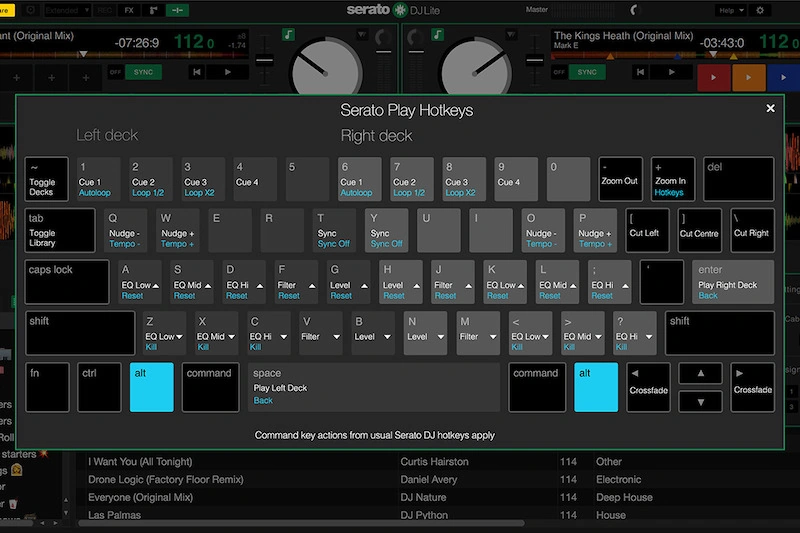This screenshot has height=533, width=800.
Task: Click the enter Play Right Deck key
Action: pos(733,282)
